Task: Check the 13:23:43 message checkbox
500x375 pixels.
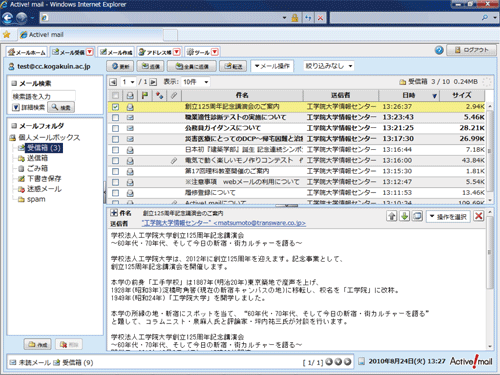Action: pos(115,118)
